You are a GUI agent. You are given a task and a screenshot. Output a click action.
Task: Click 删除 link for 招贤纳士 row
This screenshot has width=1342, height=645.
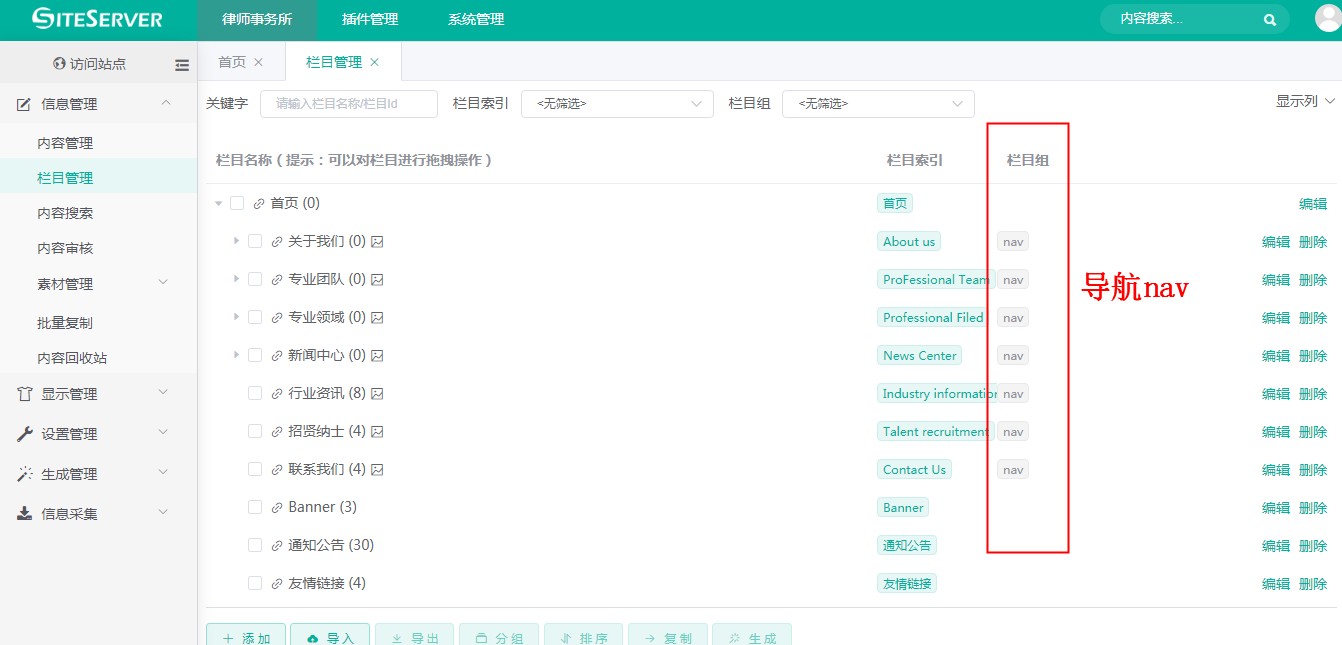[x=1312, y=432]
